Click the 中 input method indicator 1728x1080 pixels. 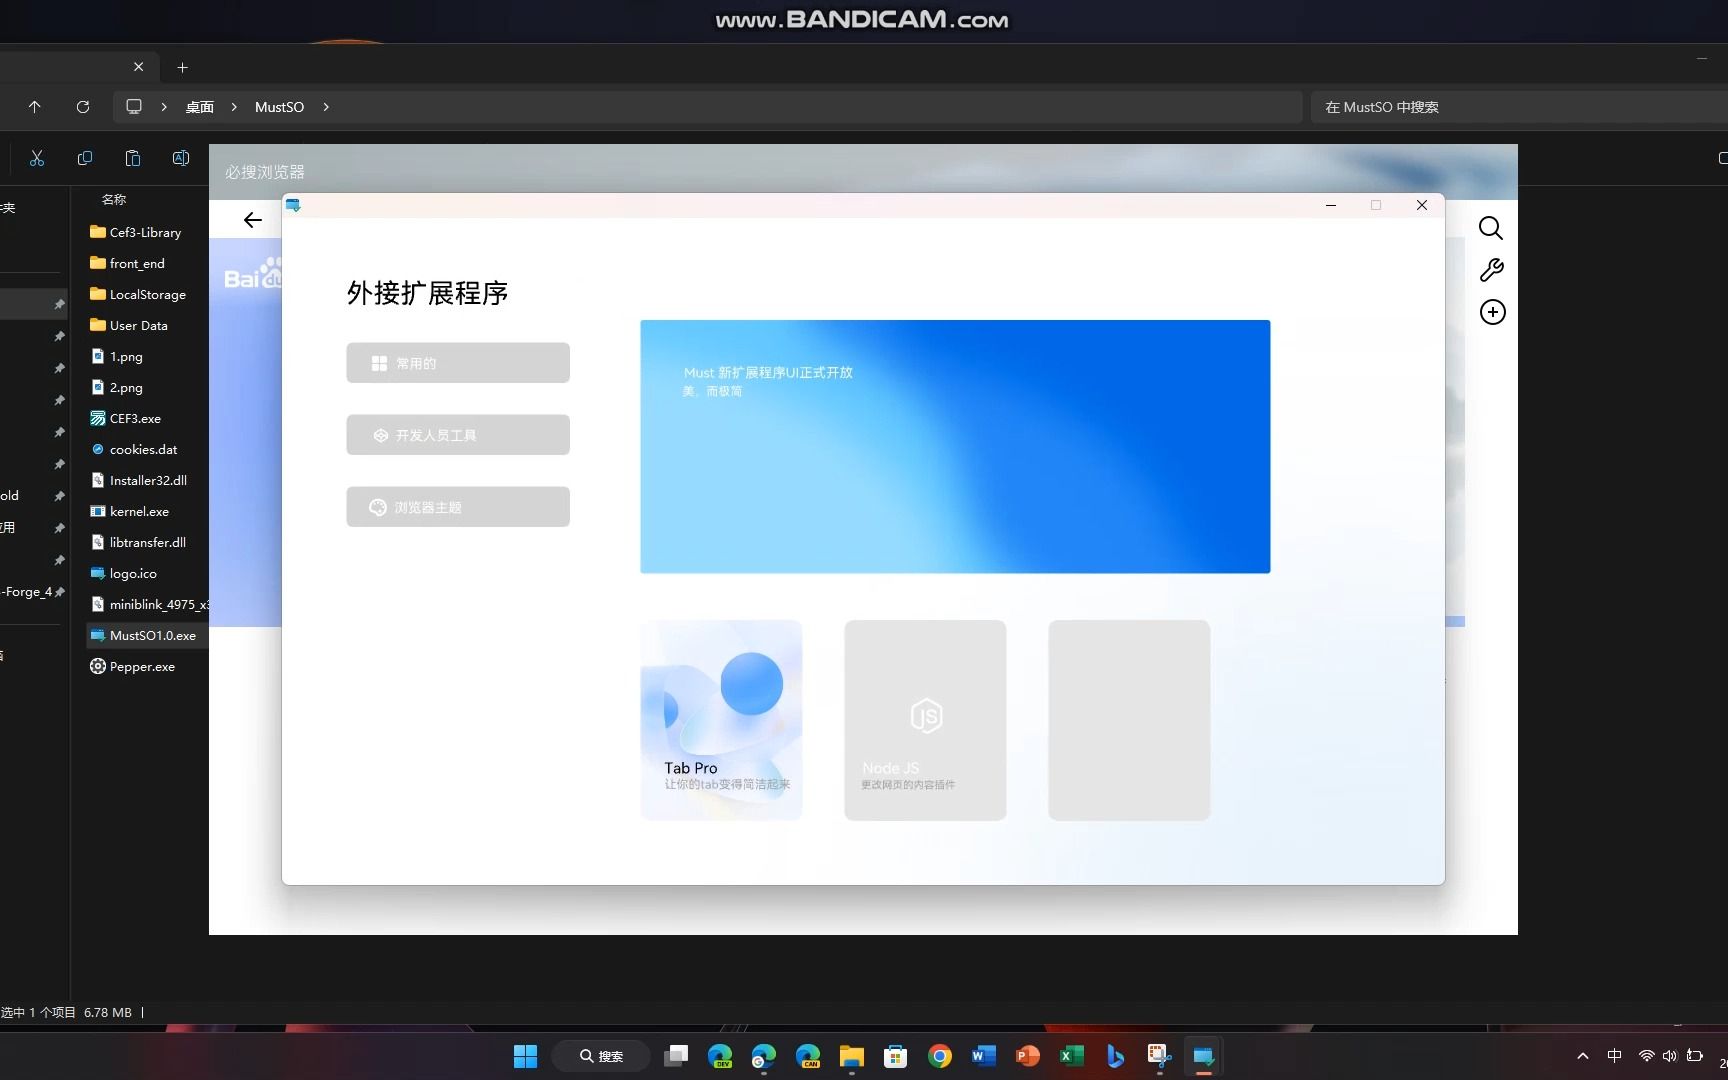(1614, 1056)
